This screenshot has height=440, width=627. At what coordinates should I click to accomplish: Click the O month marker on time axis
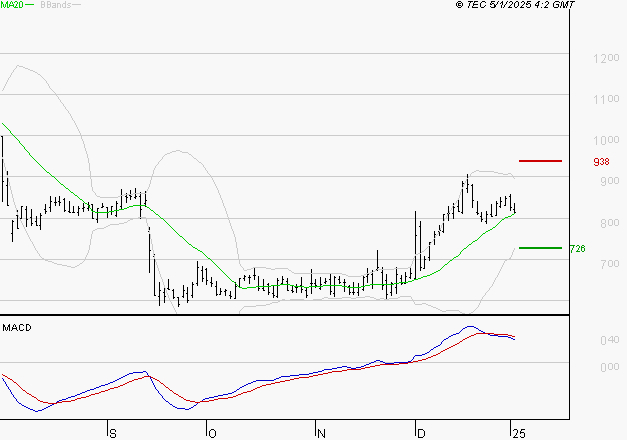211,433
